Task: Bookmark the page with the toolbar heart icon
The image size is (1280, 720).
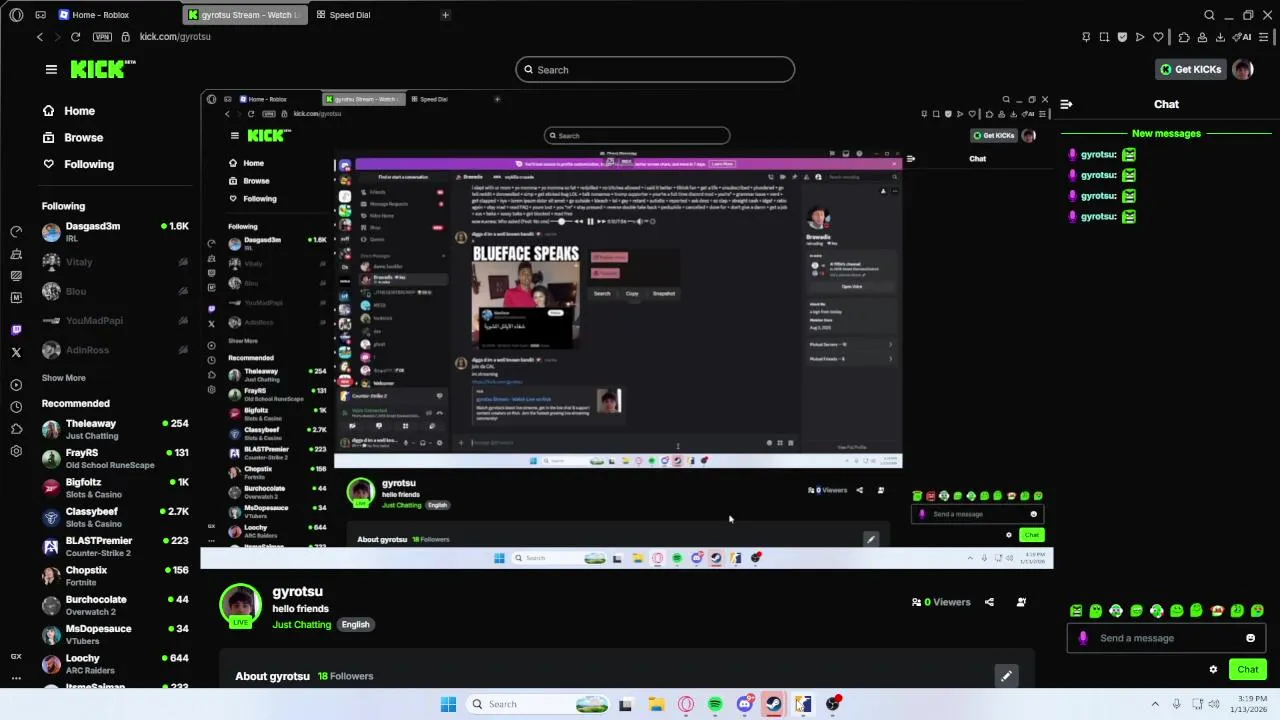Action: [x=1158, y=37]
